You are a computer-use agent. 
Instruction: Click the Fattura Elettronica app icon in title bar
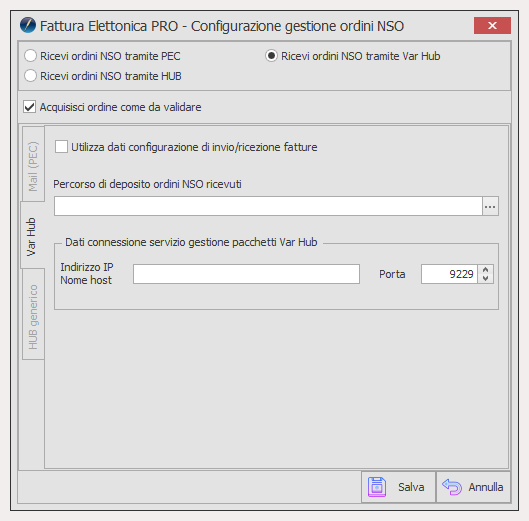[28, 25]
